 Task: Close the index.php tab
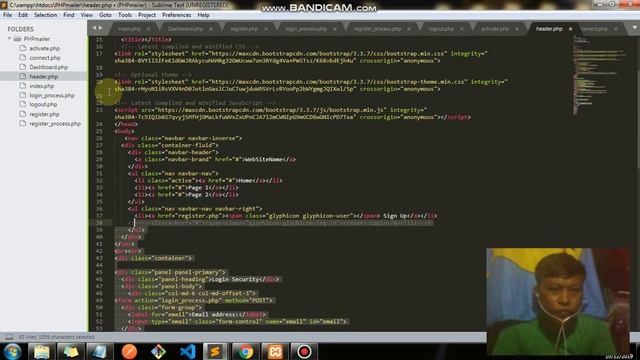(x=148, y=29)
